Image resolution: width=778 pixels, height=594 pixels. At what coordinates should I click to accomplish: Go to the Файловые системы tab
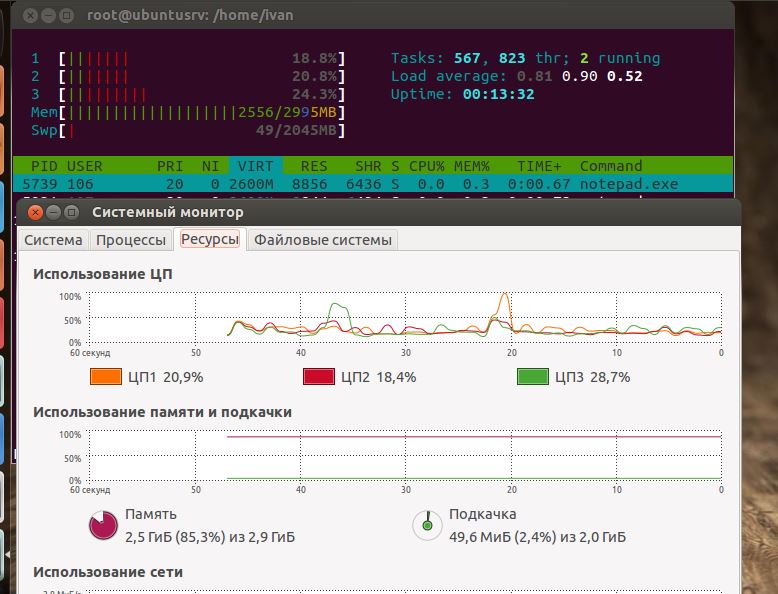tap(322, 240)
